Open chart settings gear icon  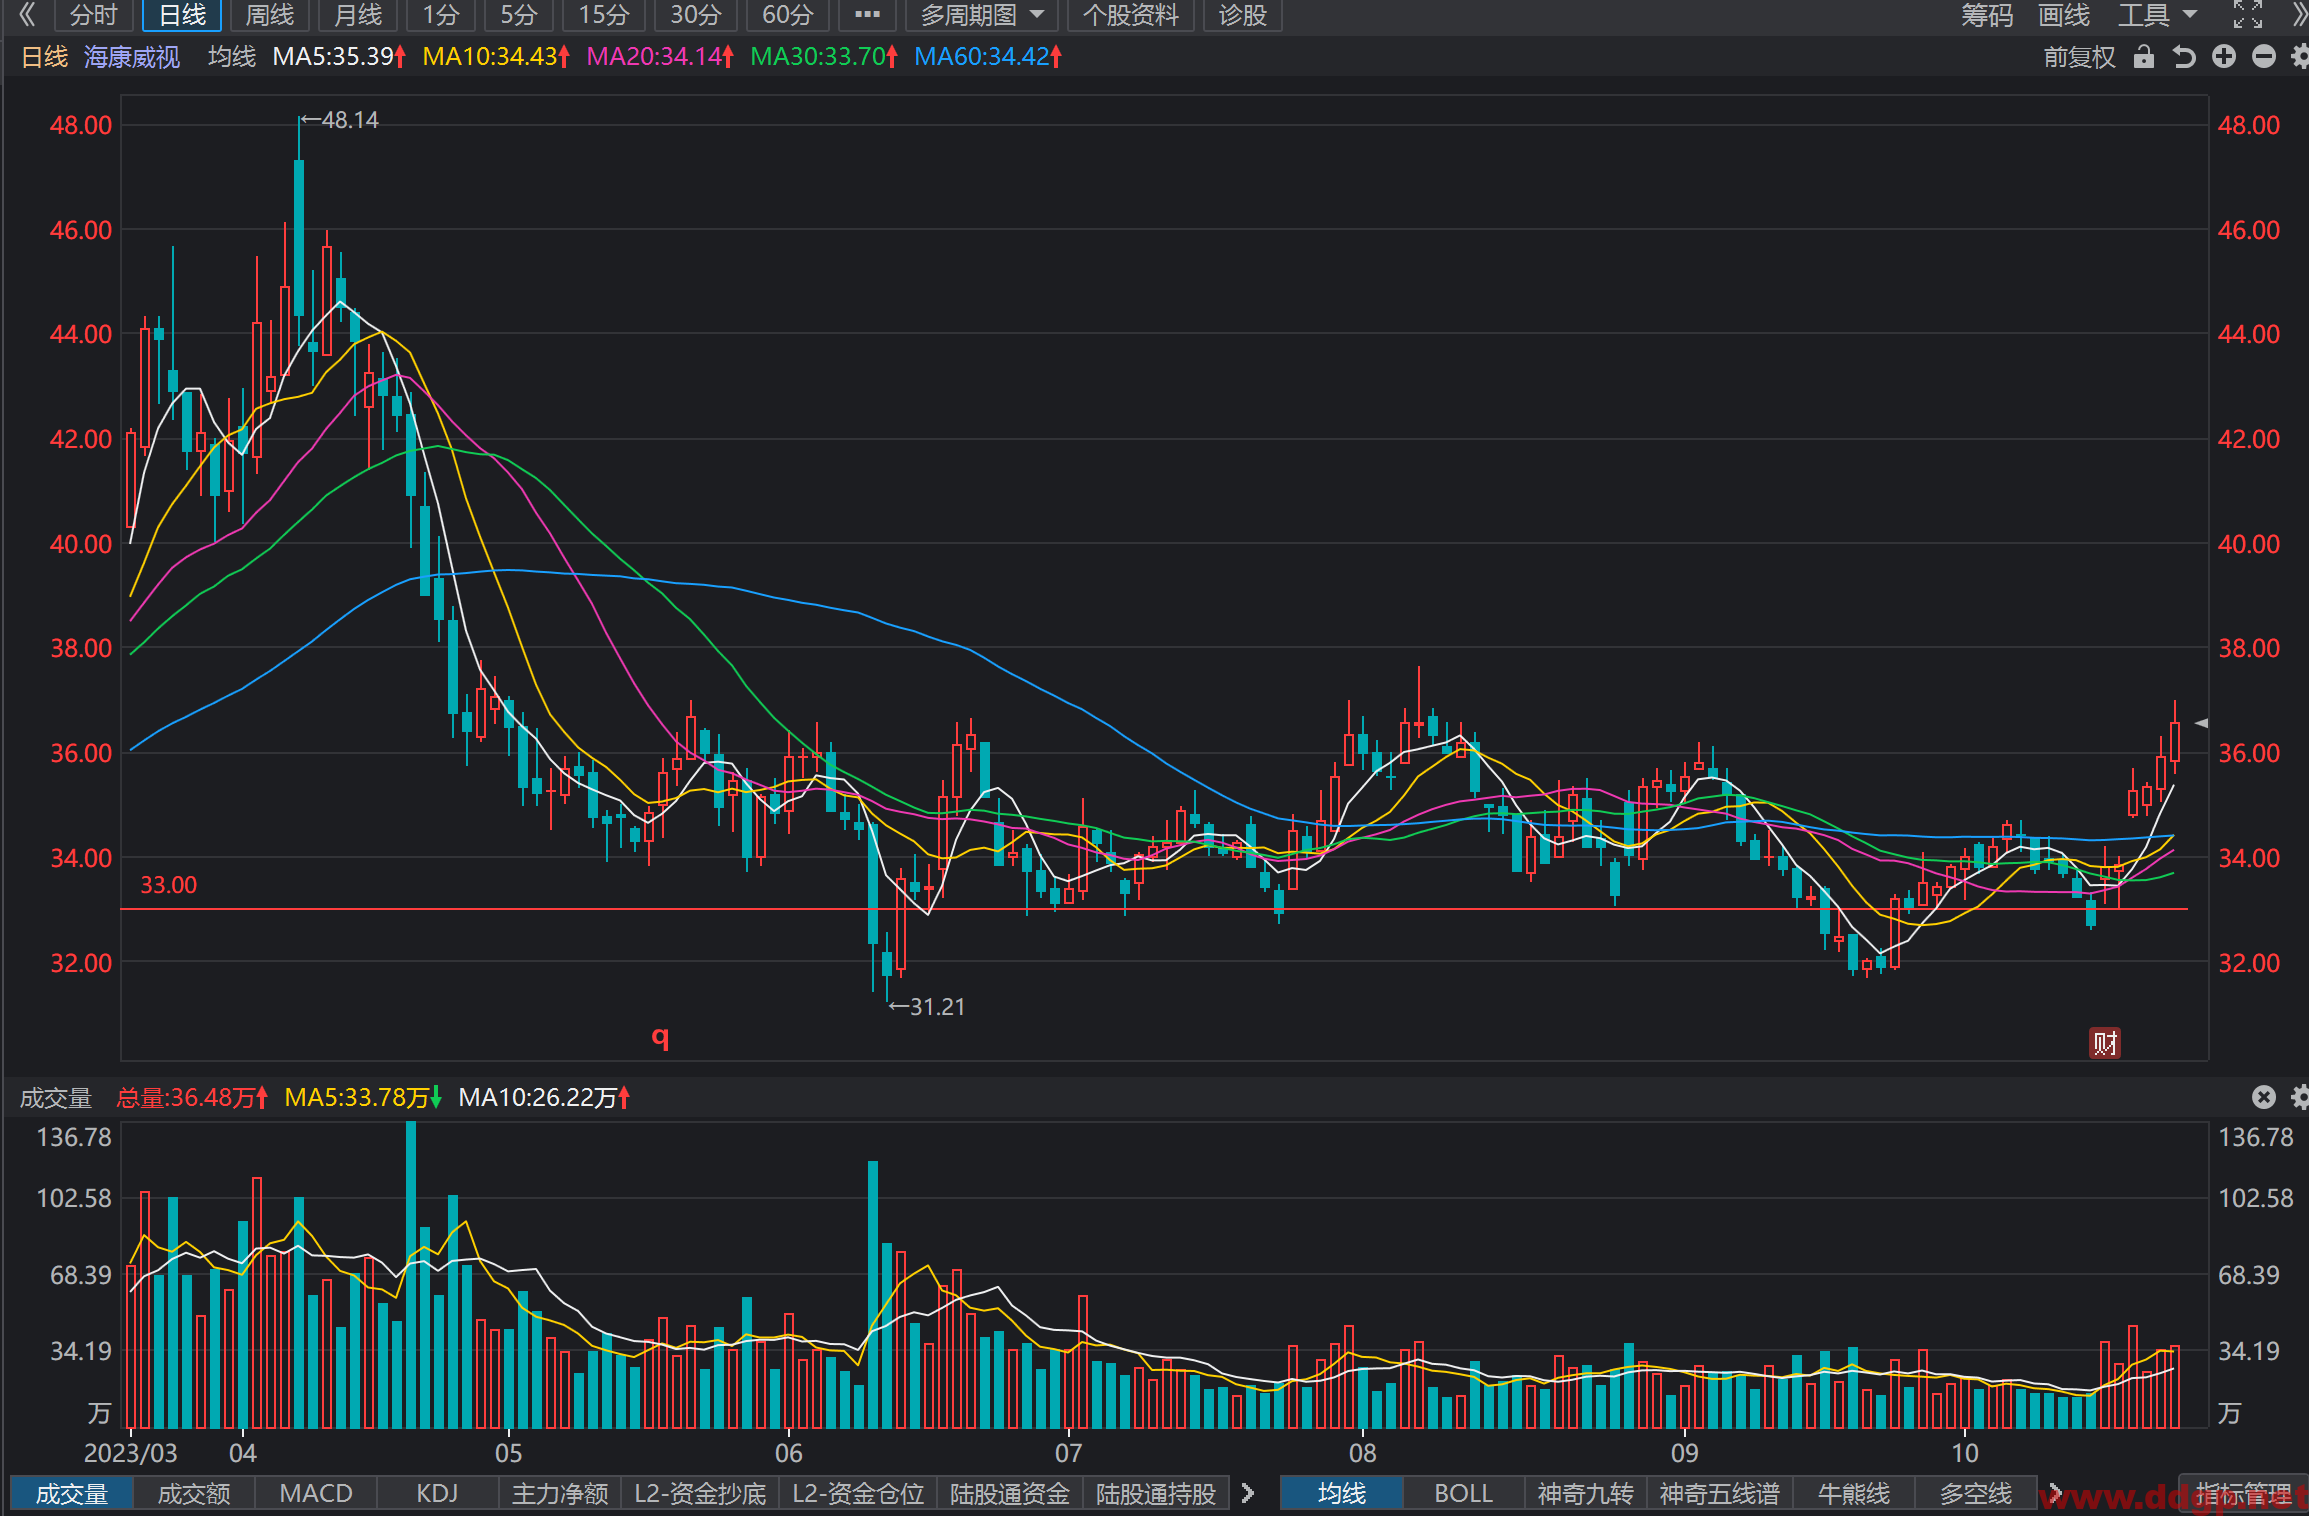click(x=2300, y=57)
